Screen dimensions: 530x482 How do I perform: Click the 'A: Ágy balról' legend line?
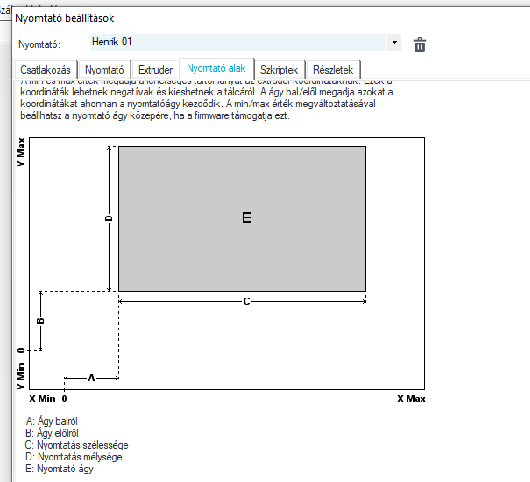[x=51, y=421]
